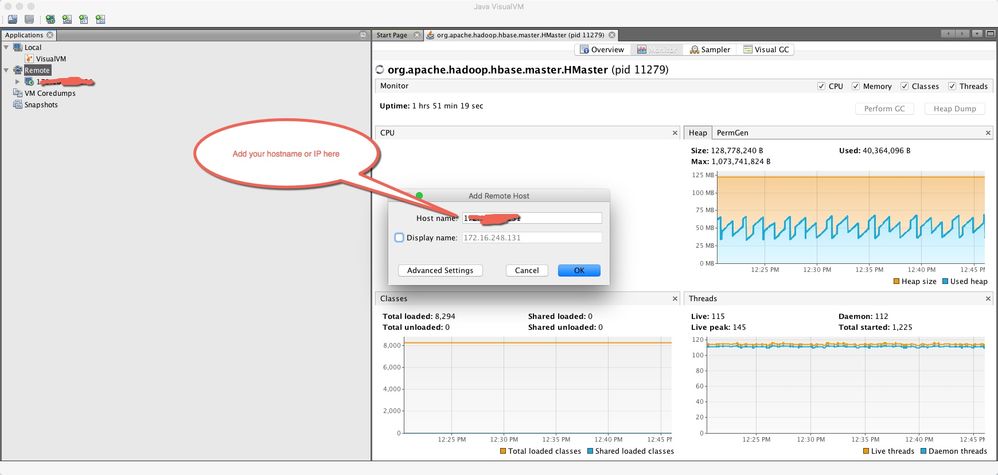998x475 pixels.
Task: Collapse the Remote tree node
Action: 6,70
